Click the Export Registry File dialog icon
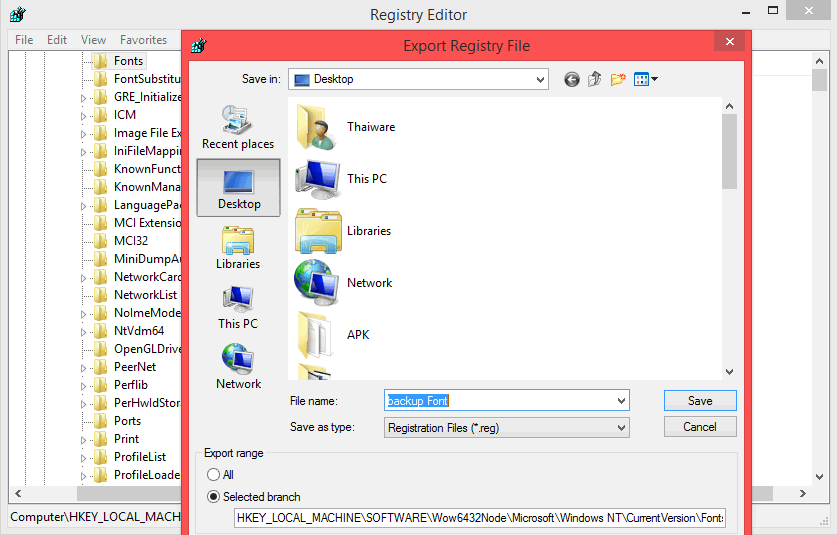 (199, 45)
